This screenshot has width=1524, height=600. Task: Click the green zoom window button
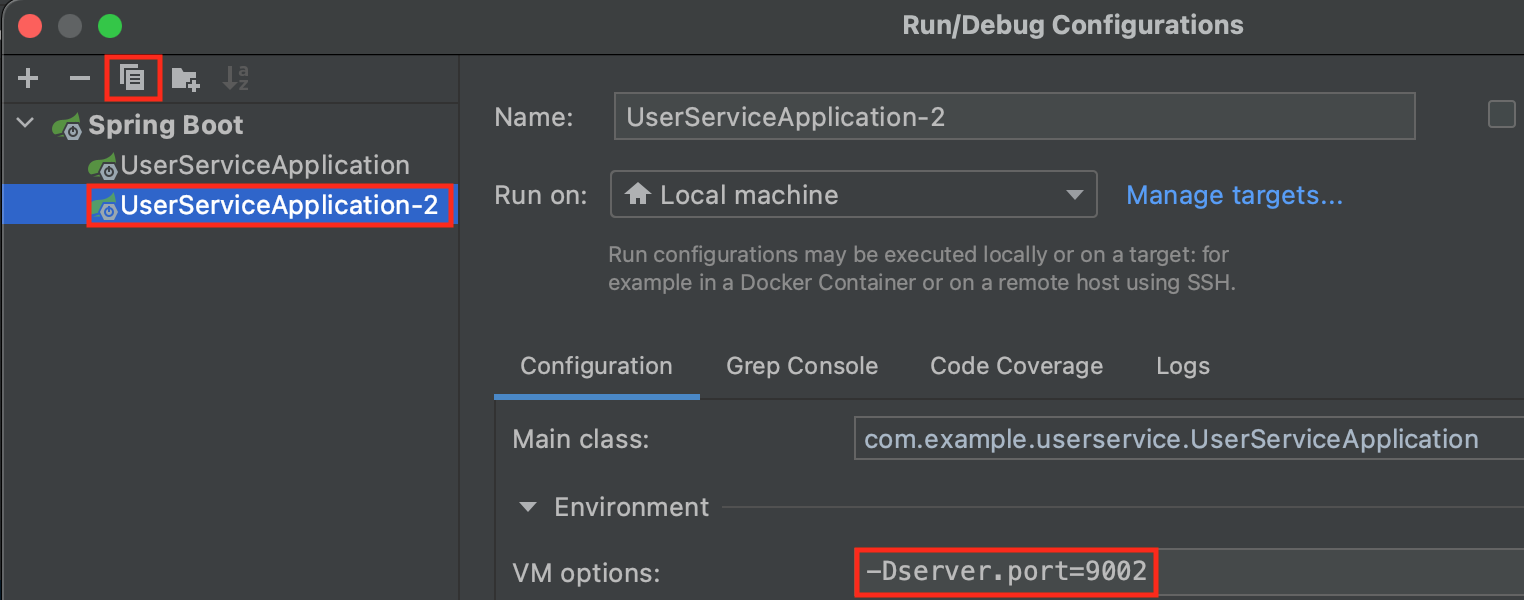[110, 26]
